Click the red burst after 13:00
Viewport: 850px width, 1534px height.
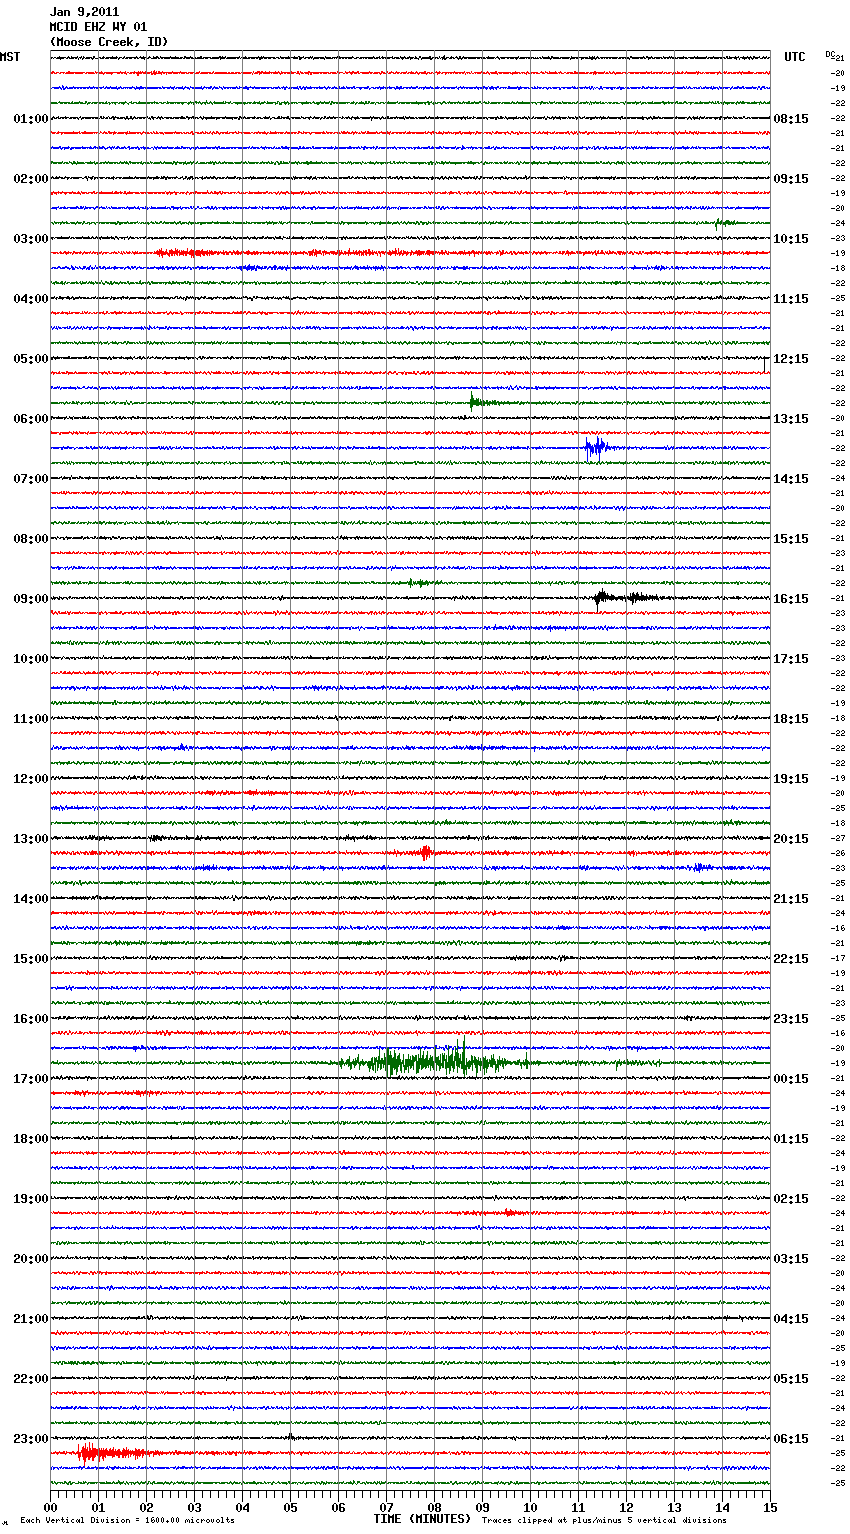point(424,853)
